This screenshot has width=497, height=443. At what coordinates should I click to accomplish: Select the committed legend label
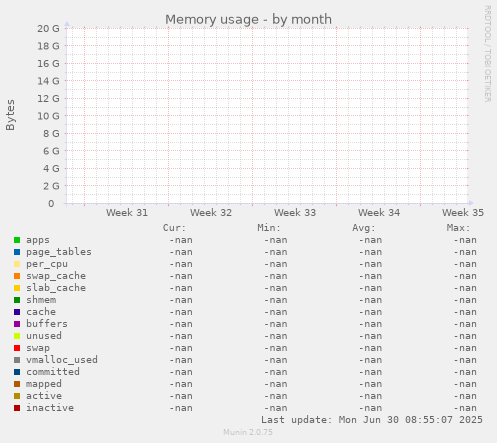tap(53, 372)
